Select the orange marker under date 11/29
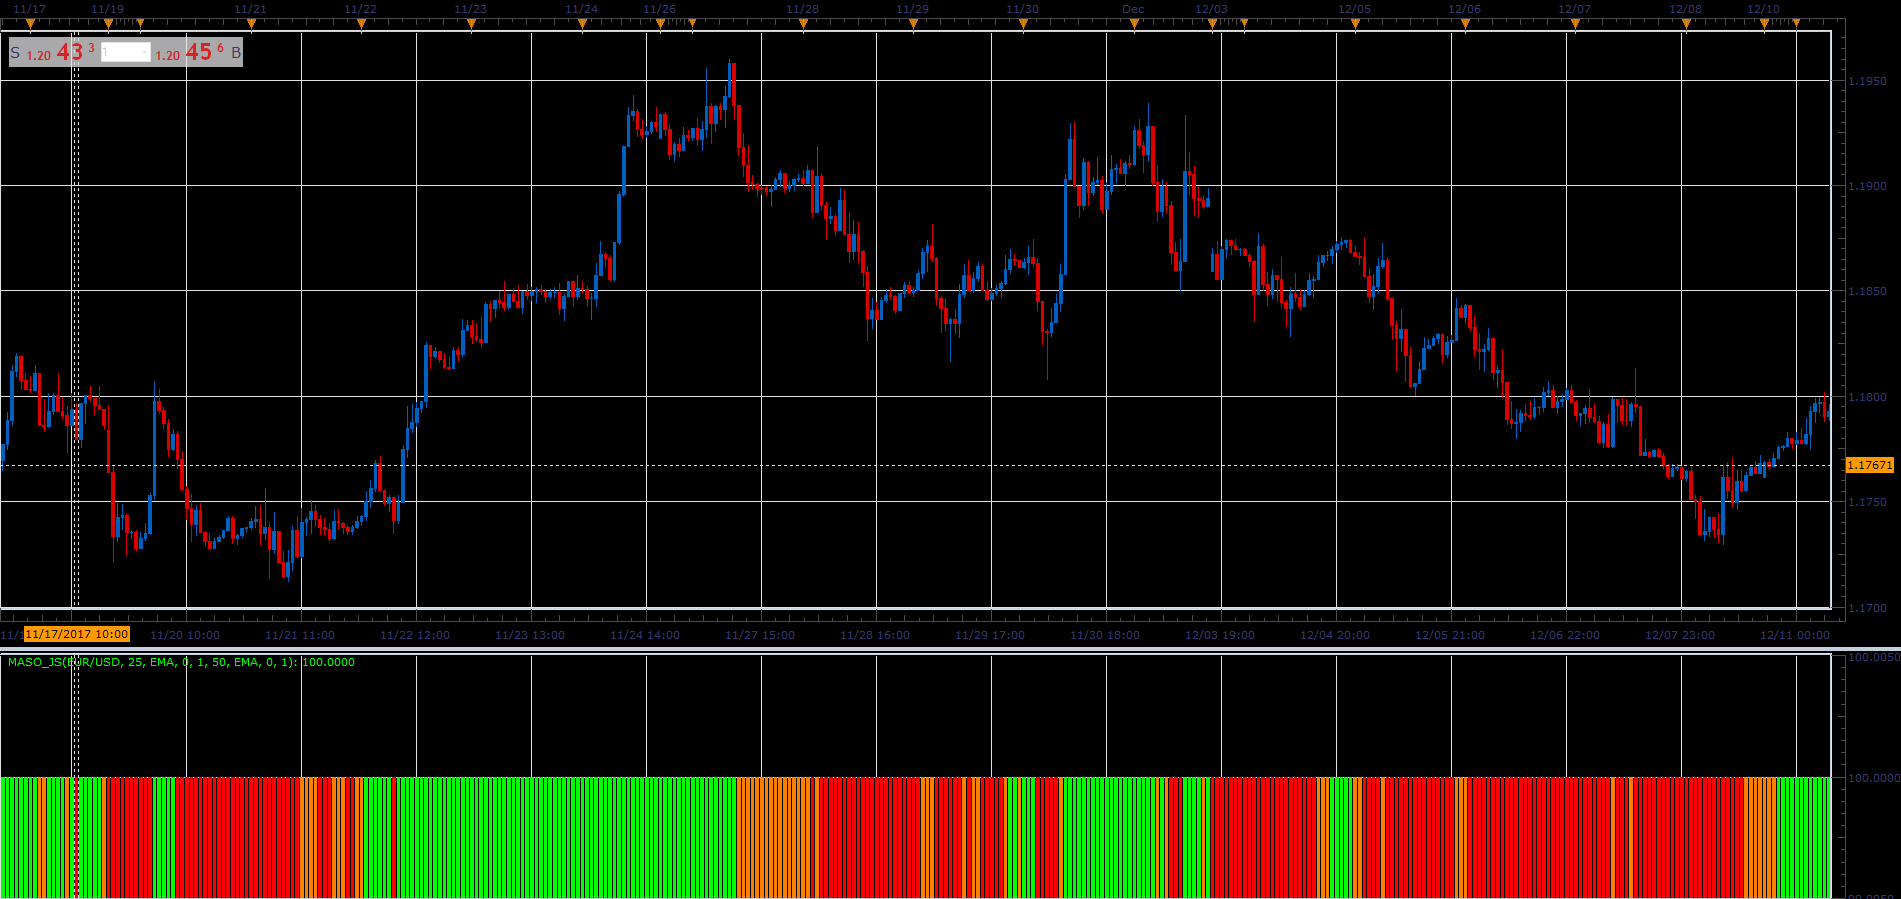Screen dimensions: 1901x899 click(x=913, y=23)
